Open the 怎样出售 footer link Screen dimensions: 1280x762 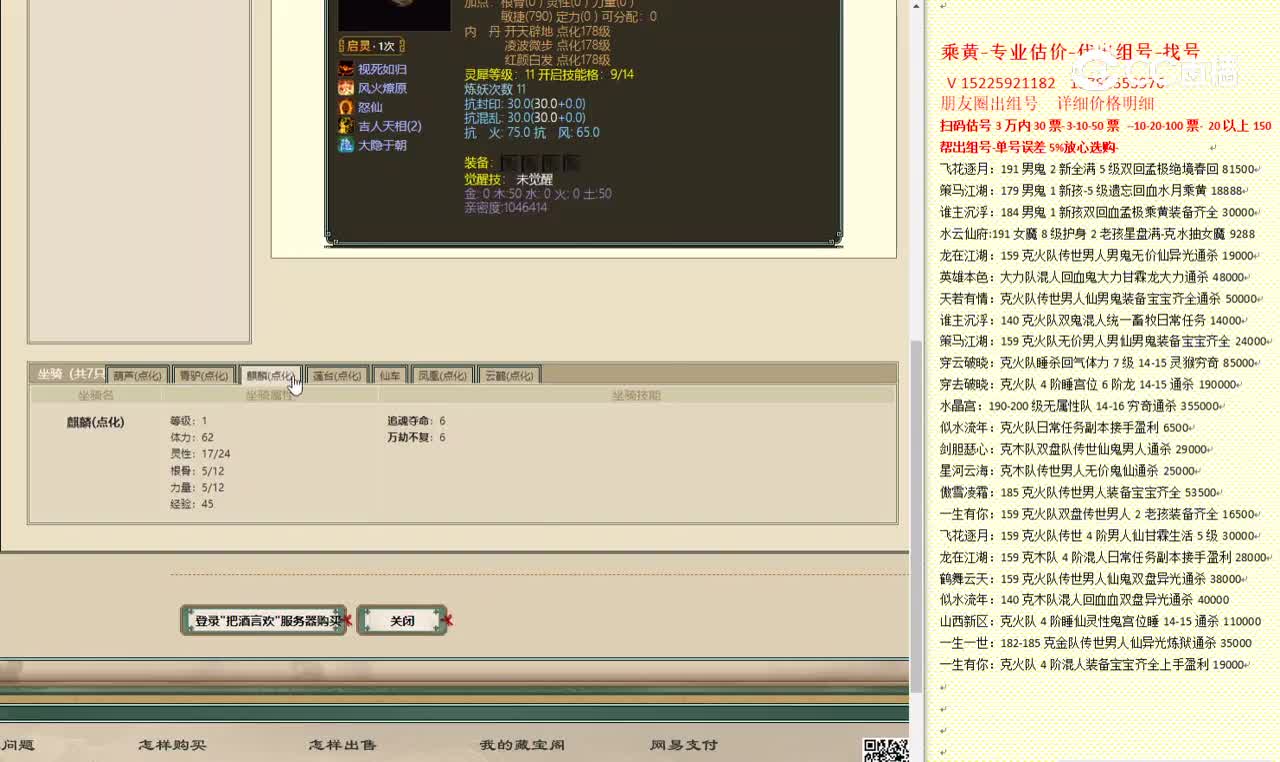[x=343, y=745]
